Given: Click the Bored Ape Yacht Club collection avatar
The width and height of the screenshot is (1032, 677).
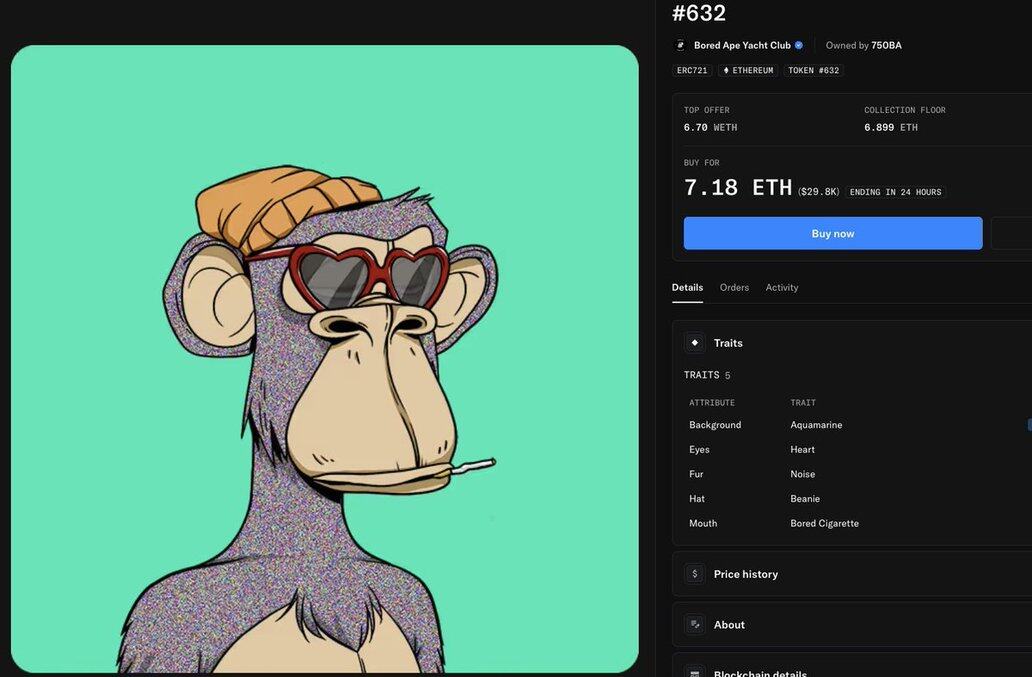Looking at the screenshot, I should click(681, 45).
